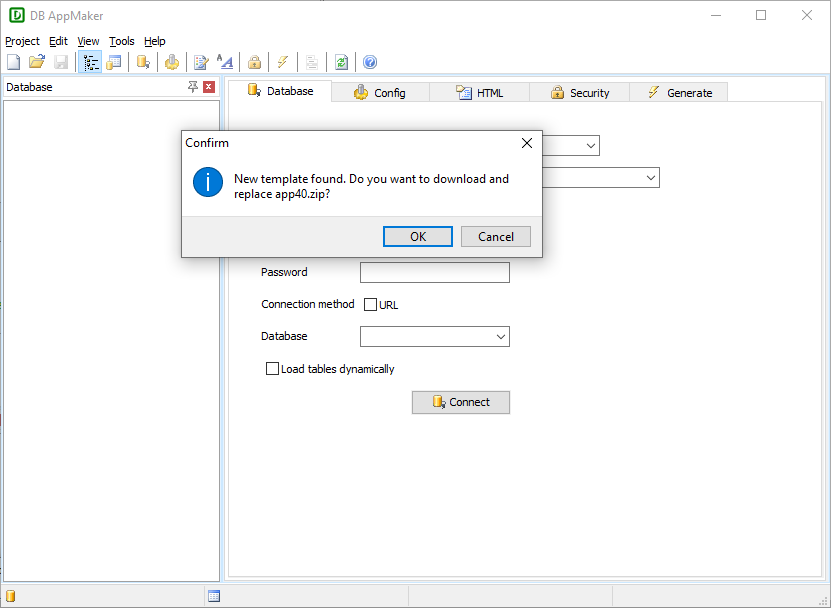Click the DB AppMaker logo in title bar
831x608 pixels.
click(17, 15)
